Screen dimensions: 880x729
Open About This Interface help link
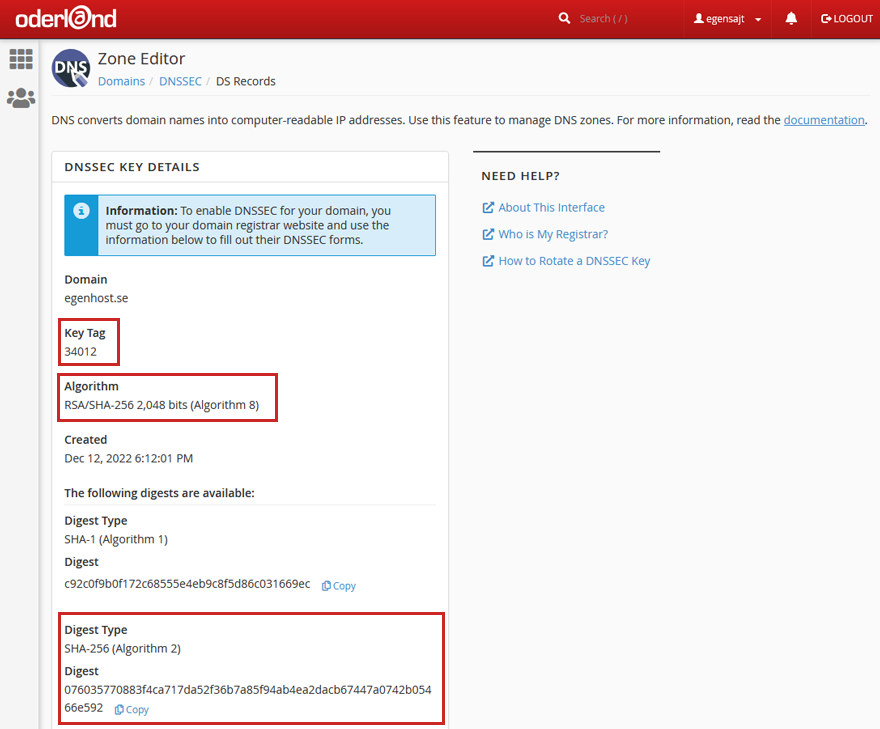click(552, 208)
